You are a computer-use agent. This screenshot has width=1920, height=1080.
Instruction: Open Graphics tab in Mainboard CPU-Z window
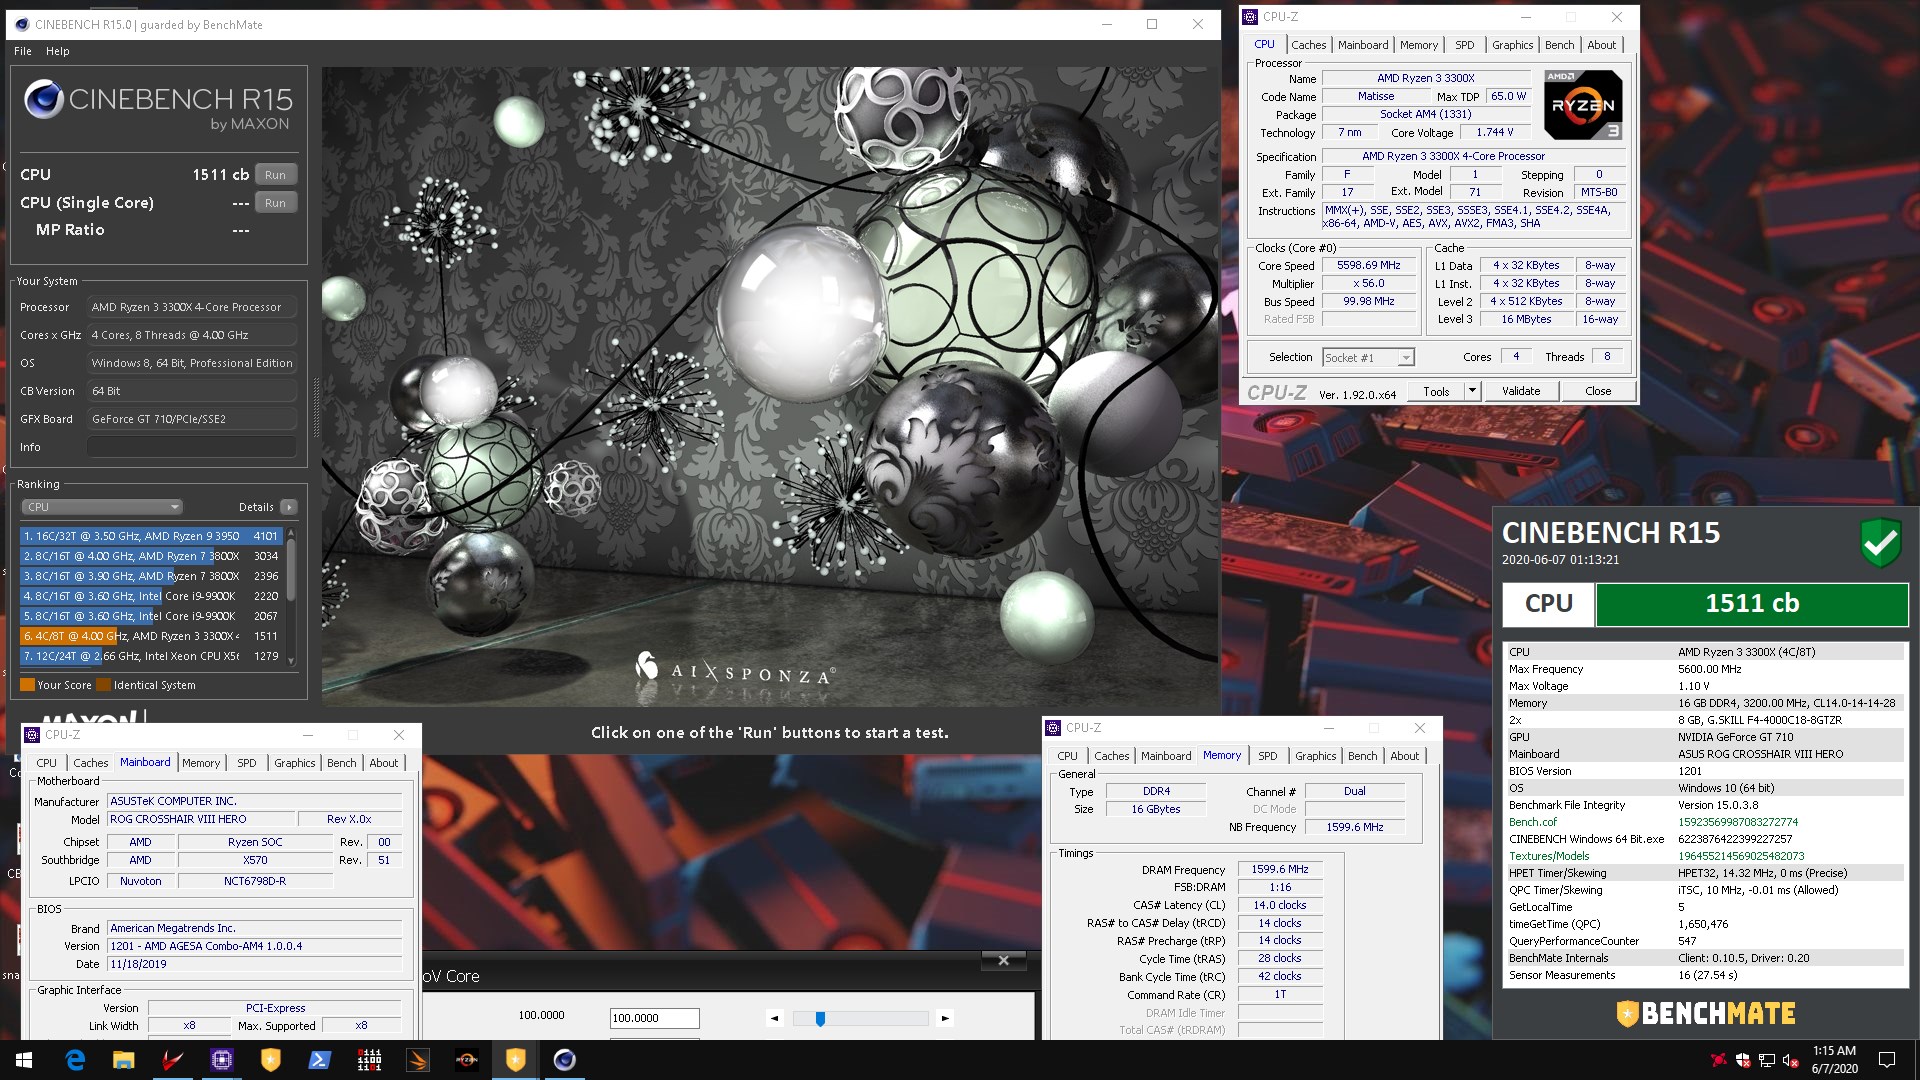tap(295, 763)
